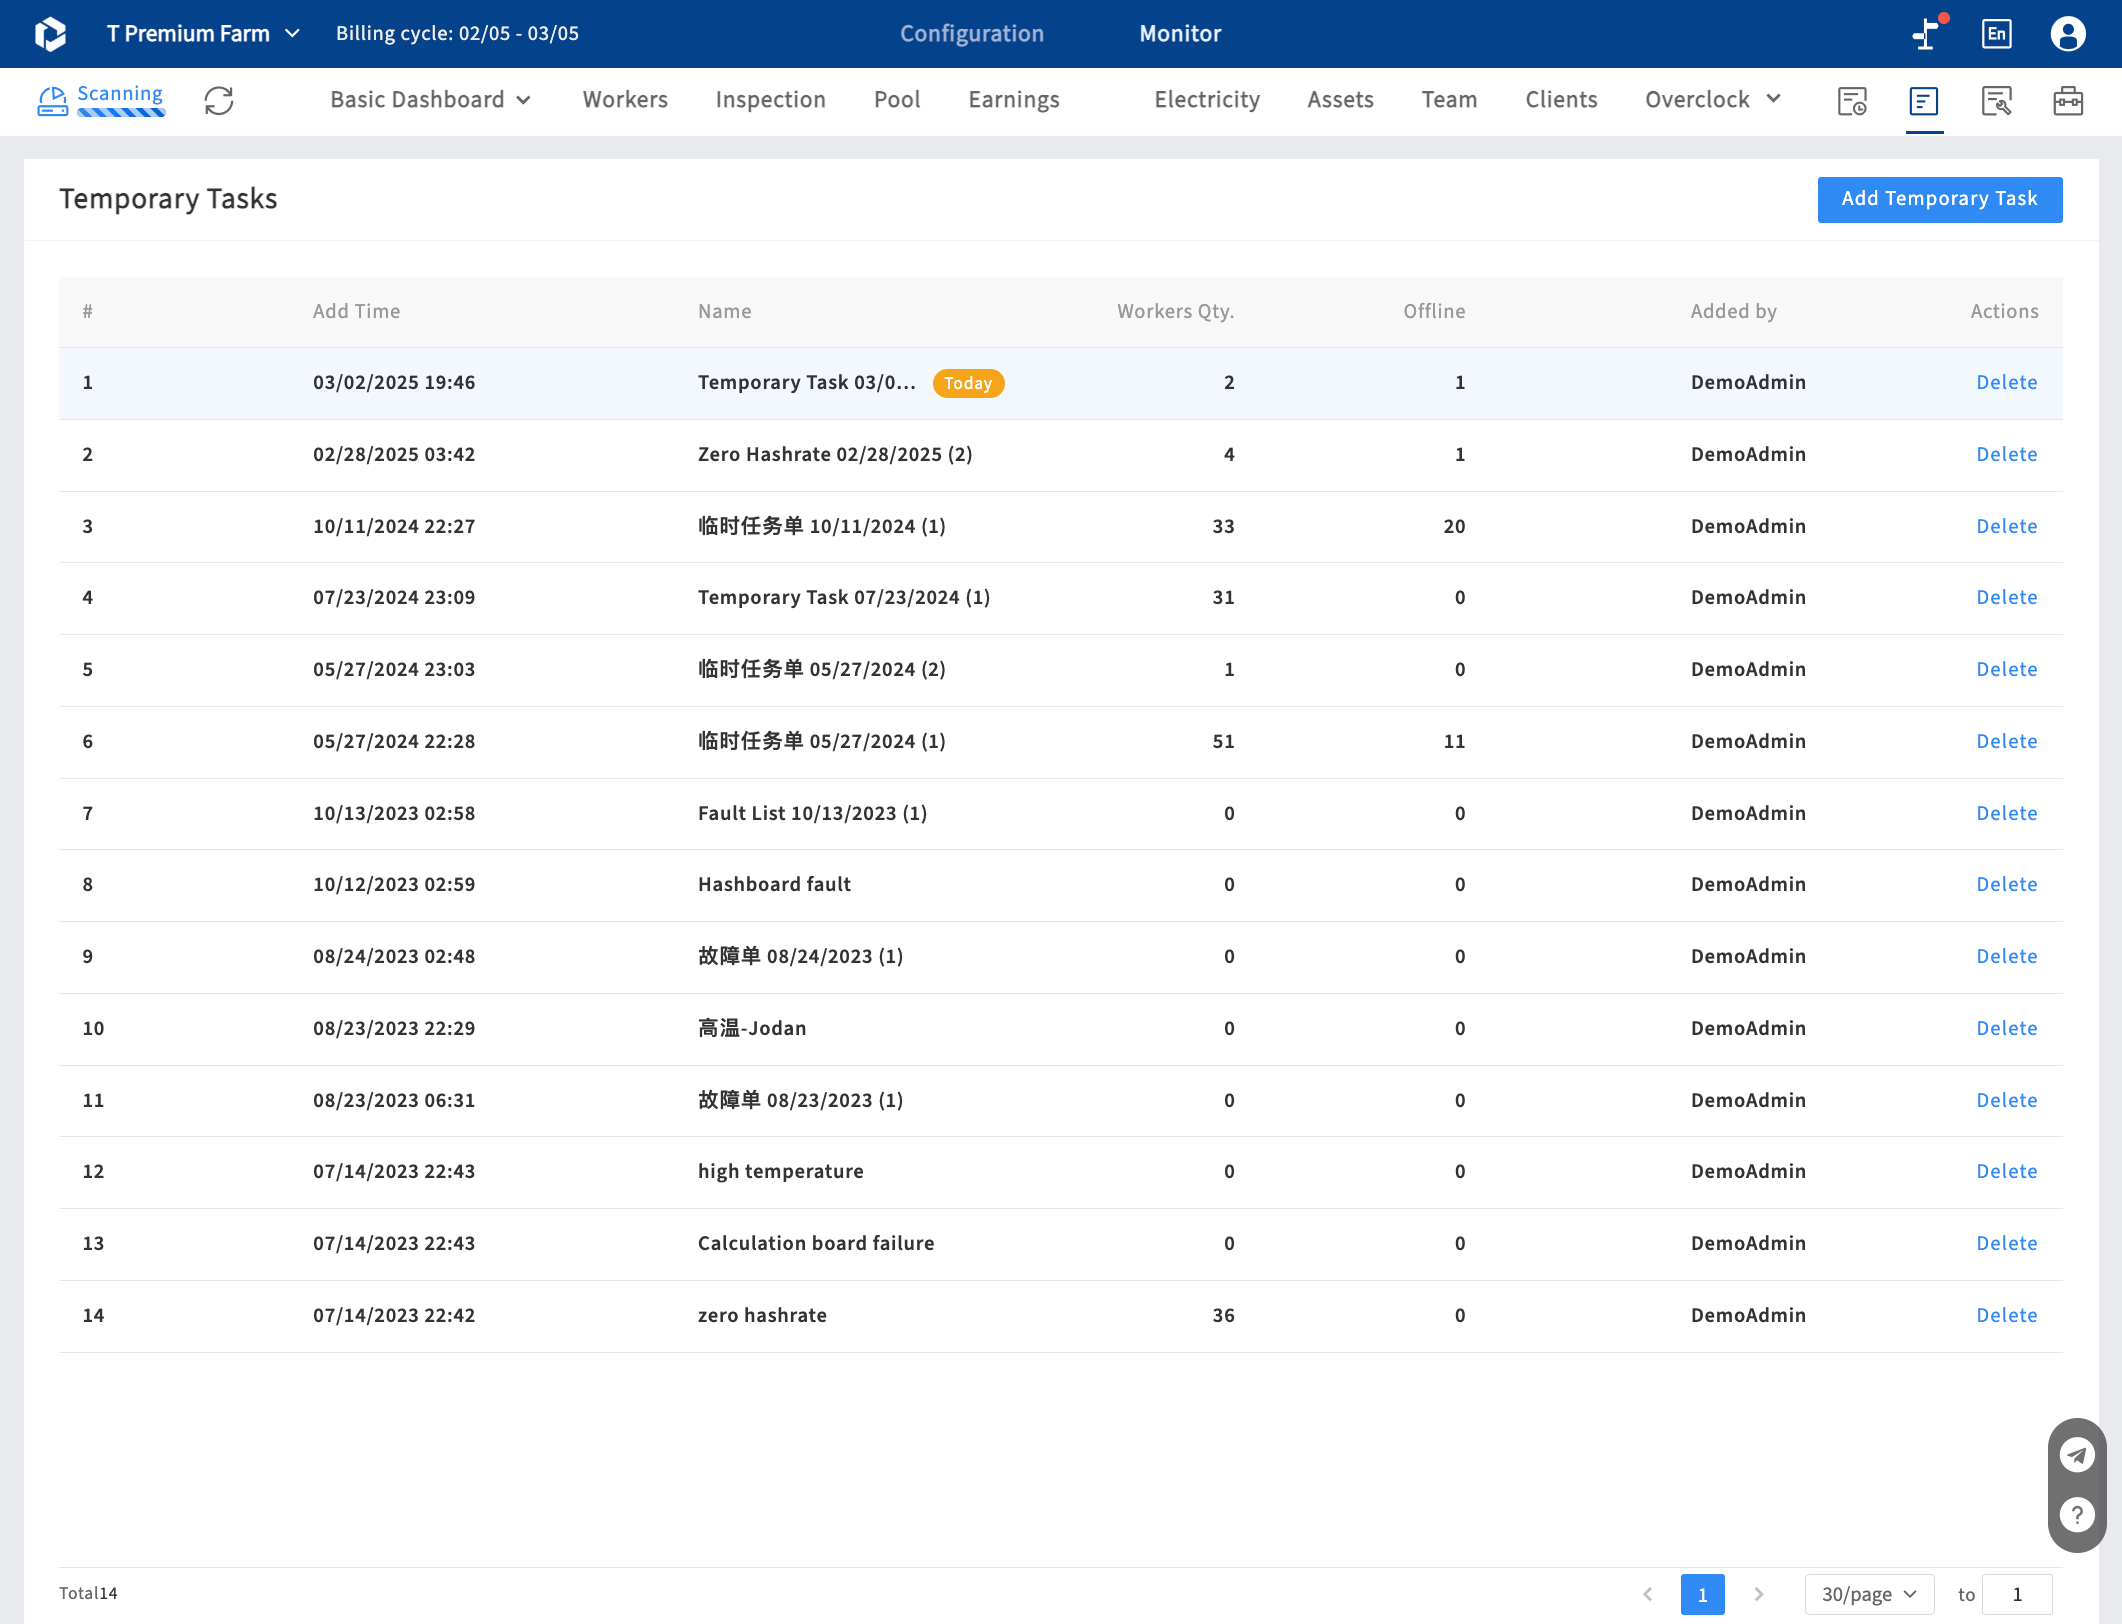Expand the Overclock dropdown menu

pos(1713,100)
